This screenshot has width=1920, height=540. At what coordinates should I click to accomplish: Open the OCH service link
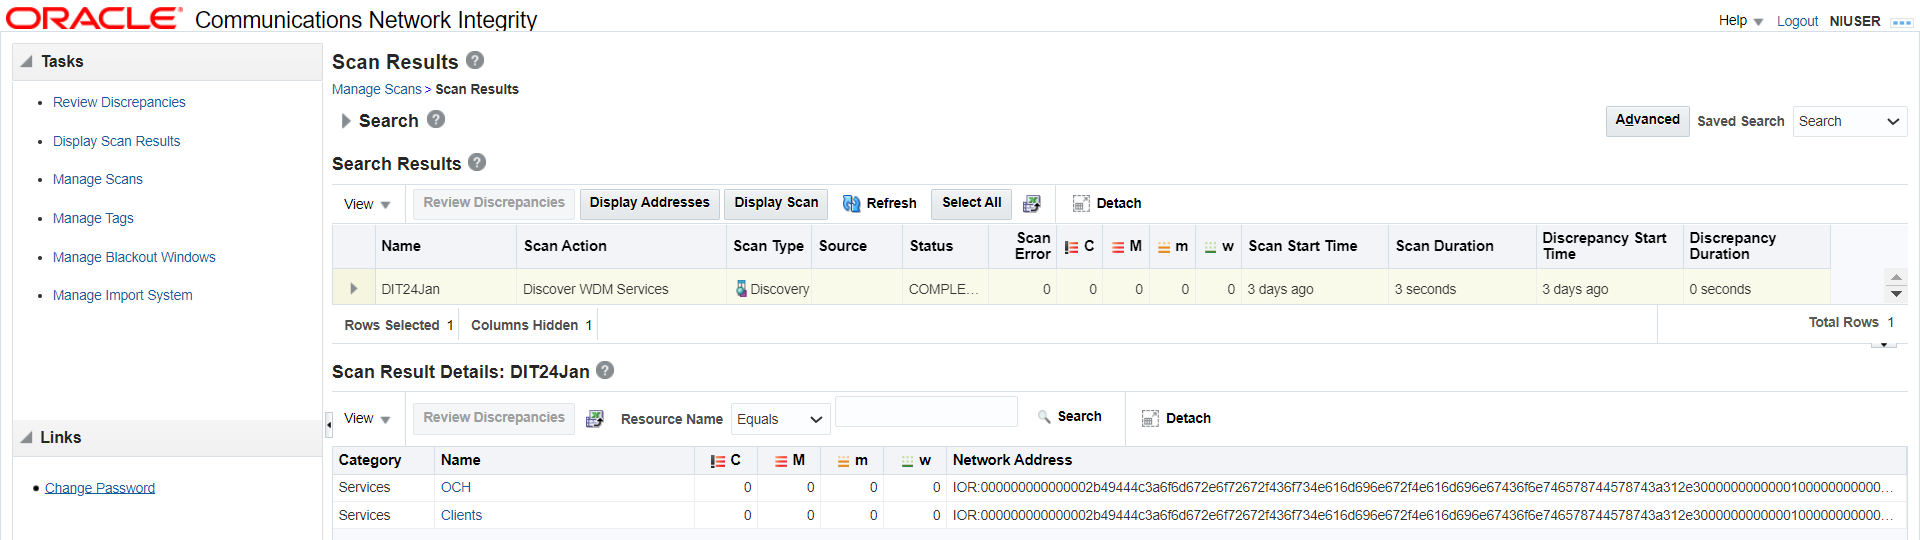[x=456, y=487]
